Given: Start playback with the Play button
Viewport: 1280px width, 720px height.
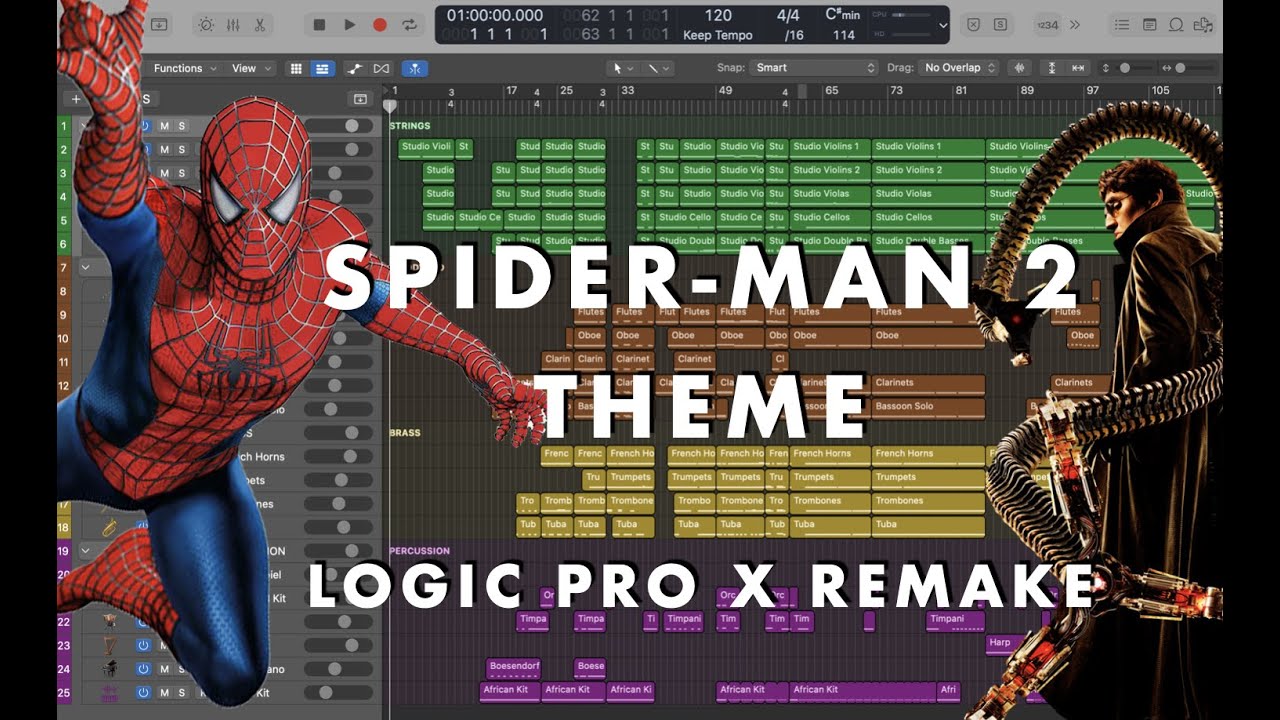Looking at the screenshot, I should 350,25.
